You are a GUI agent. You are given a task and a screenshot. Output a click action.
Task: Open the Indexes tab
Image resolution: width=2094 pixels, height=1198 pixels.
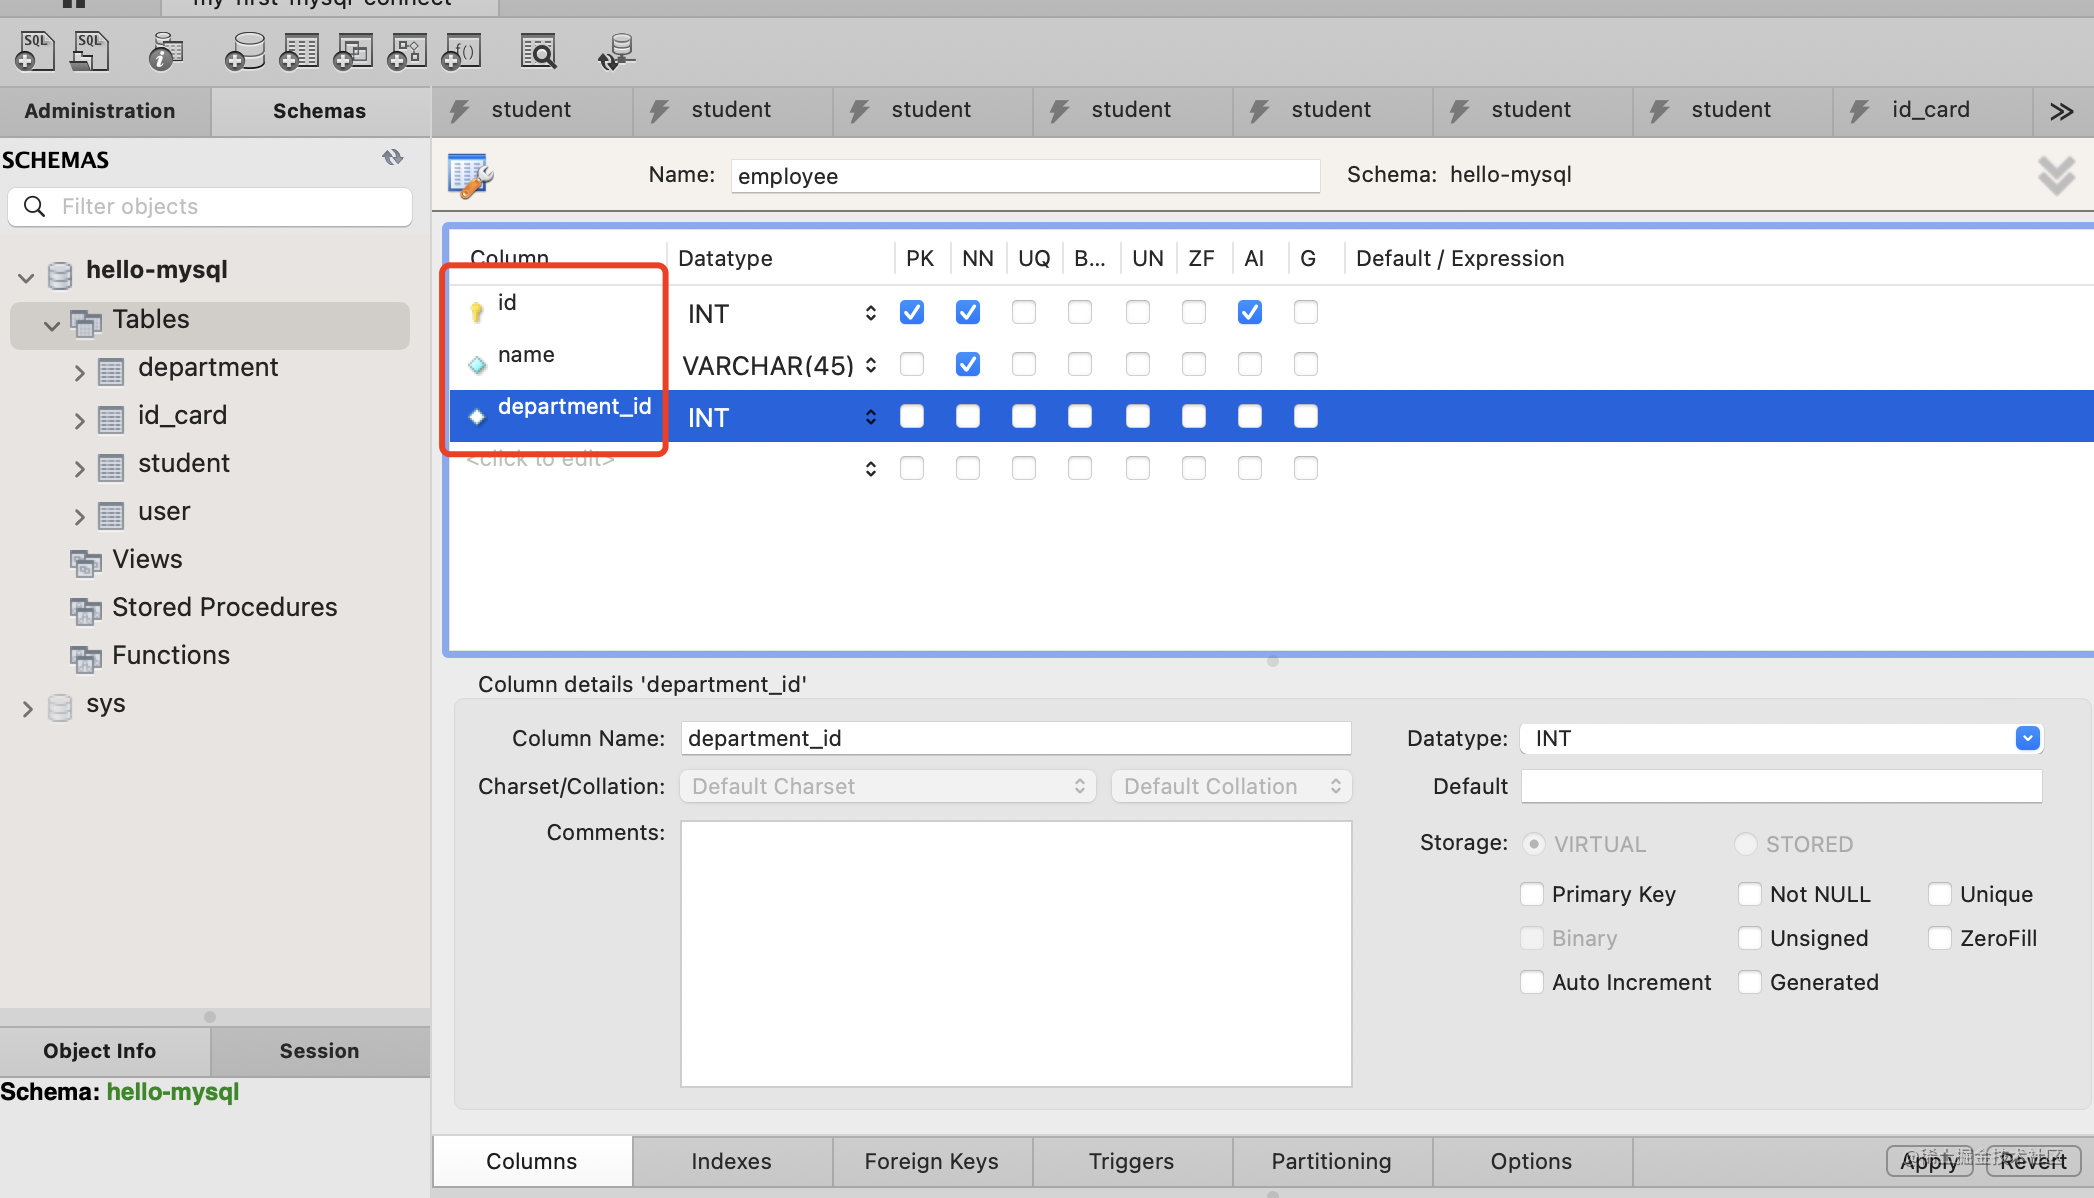(x=731, y=1161)
